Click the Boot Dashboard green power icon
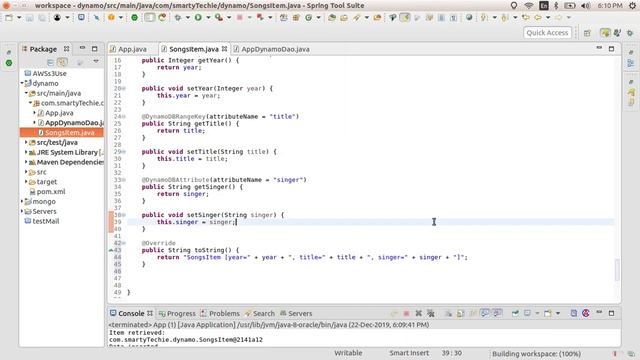The height and width of the screenshot is (360, 640). pos(134,18)
